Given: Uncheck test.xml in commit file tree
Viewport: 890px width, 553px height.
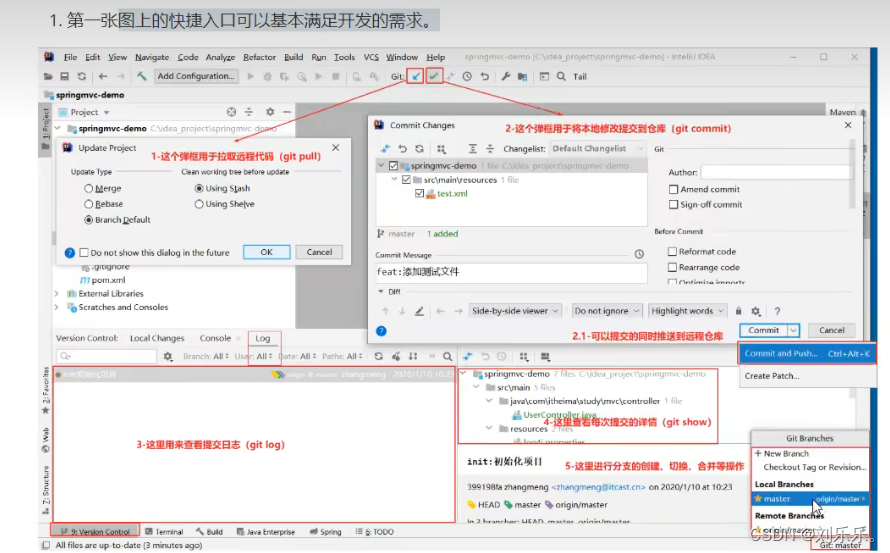Looking at the screenshot, I should [x=419, y=194].
